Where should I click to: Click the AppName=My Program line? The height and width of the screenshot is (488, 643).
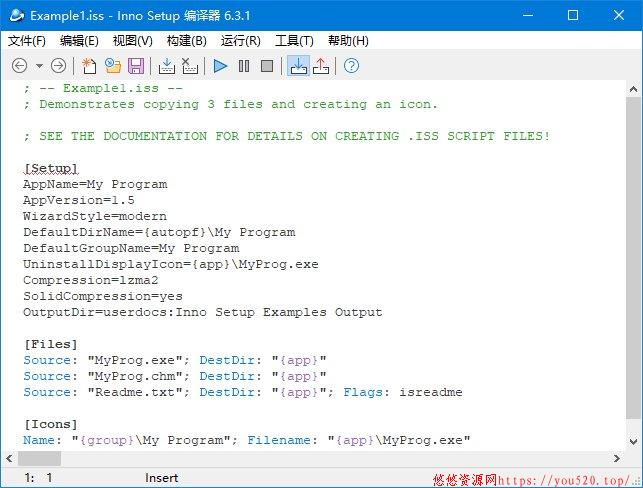95,185
